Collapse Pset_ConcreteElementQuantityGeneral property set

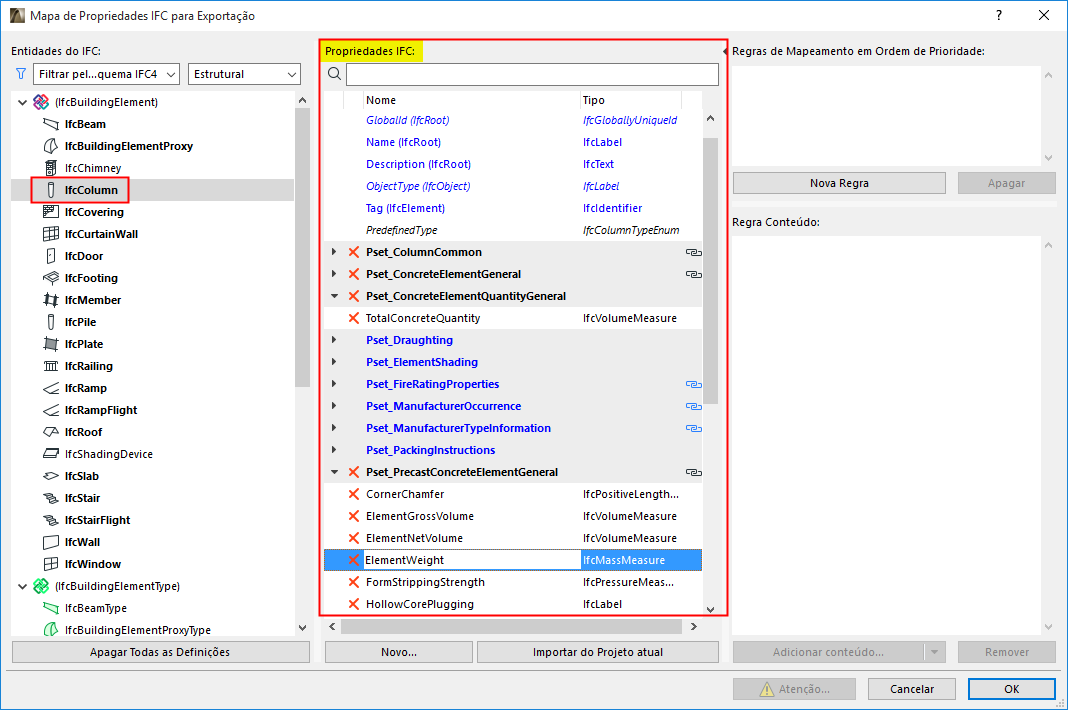(x=334, y=296)
